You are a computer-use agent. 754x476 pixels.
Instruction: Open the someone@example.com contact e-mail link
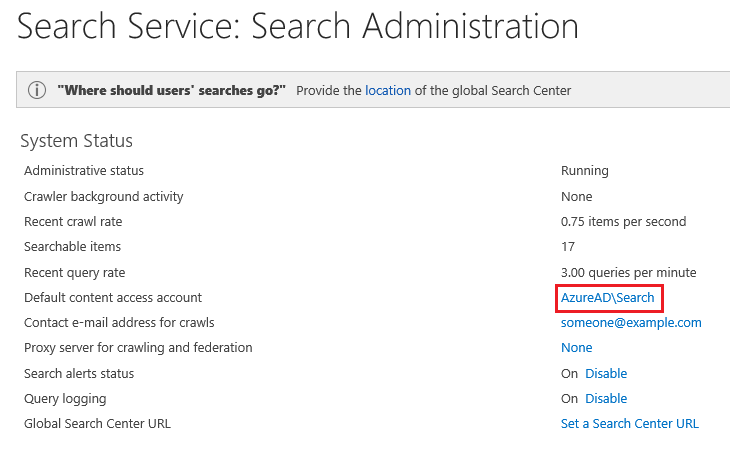click(x=631, y=323)
